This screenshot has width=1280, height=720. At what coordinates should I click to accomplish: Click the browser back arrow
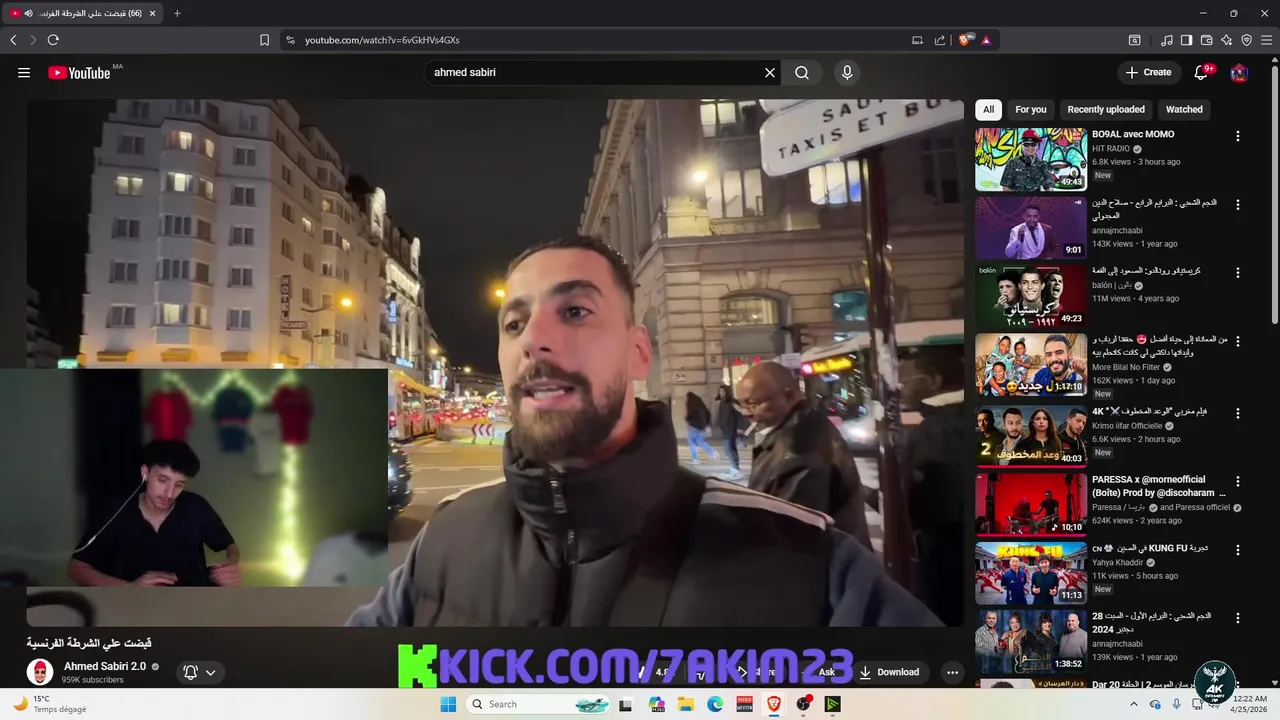point(13,40)
